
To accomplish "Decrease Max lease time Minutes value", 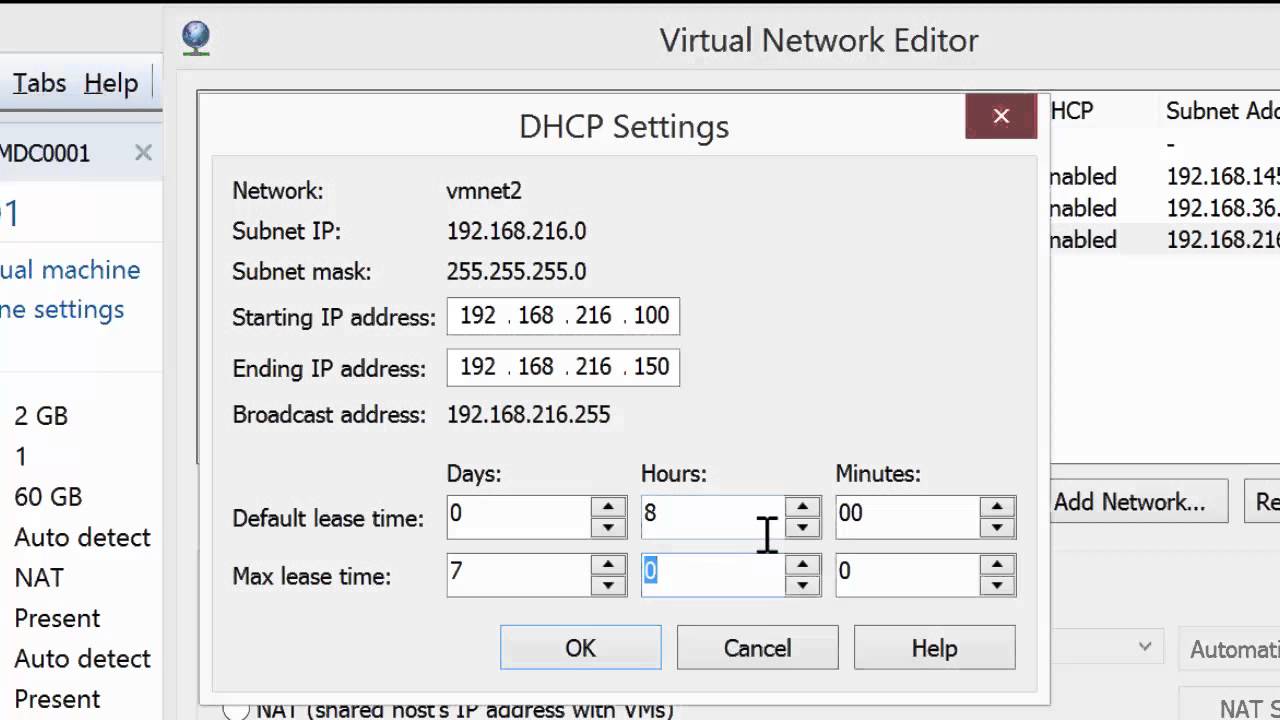I will [997, 586].
